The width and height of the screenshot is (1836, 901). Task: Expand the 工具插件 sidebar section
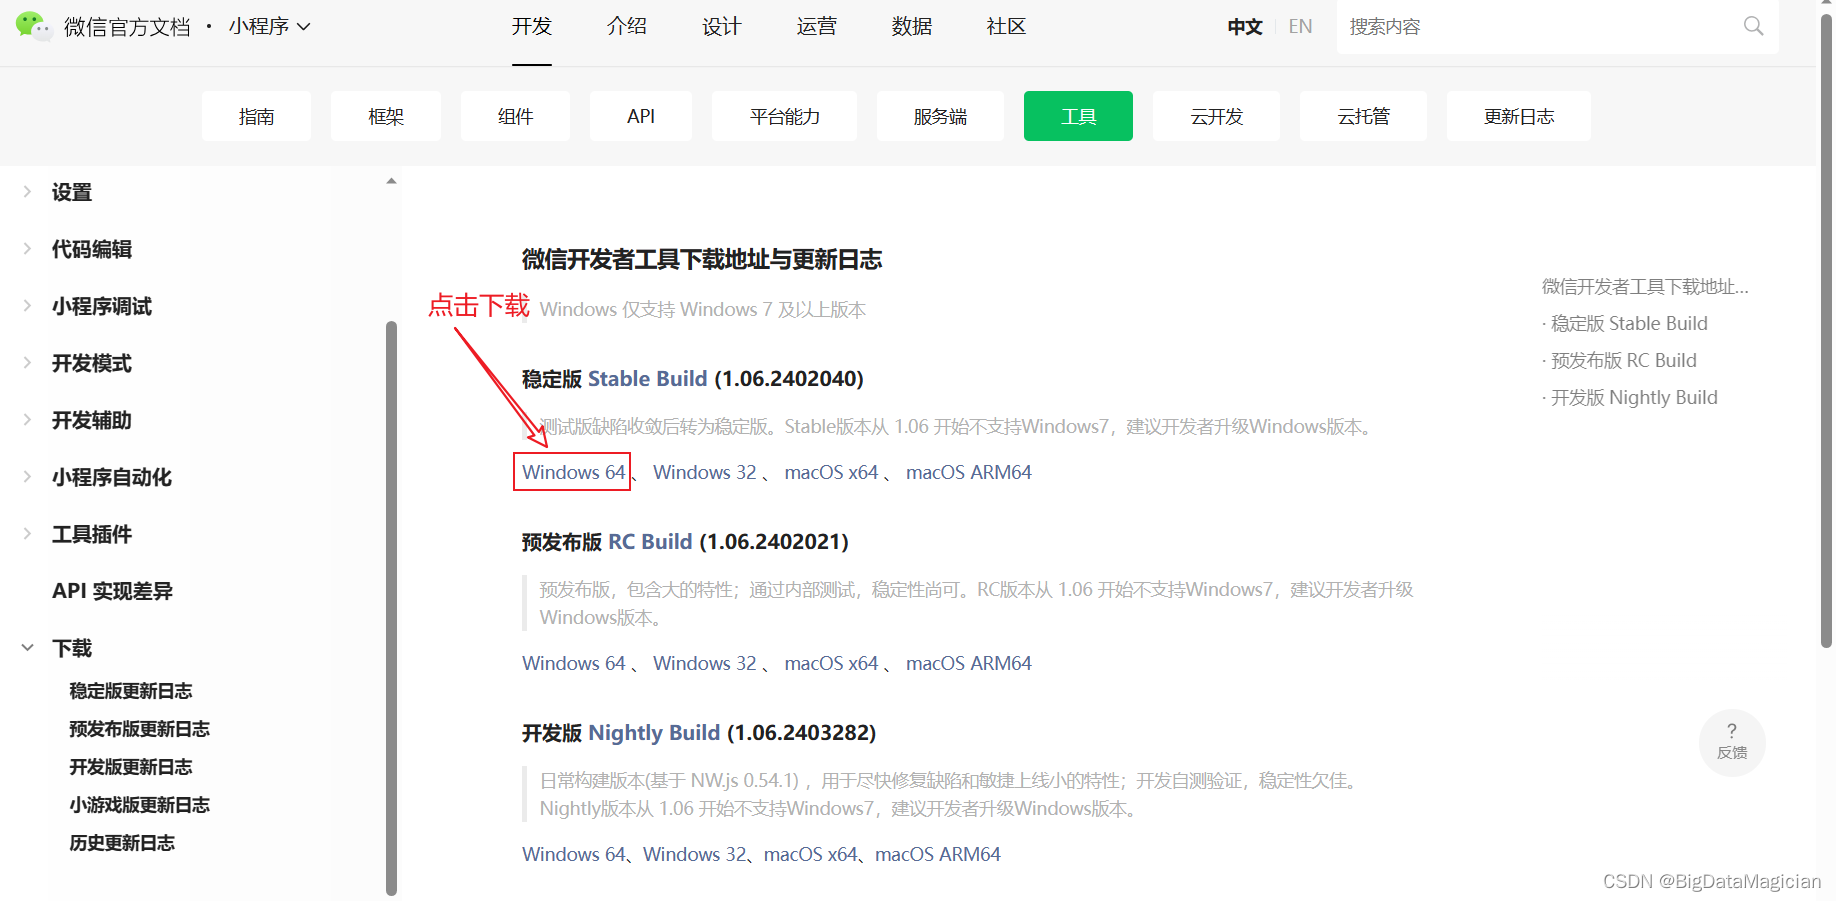tap(27, 534)
